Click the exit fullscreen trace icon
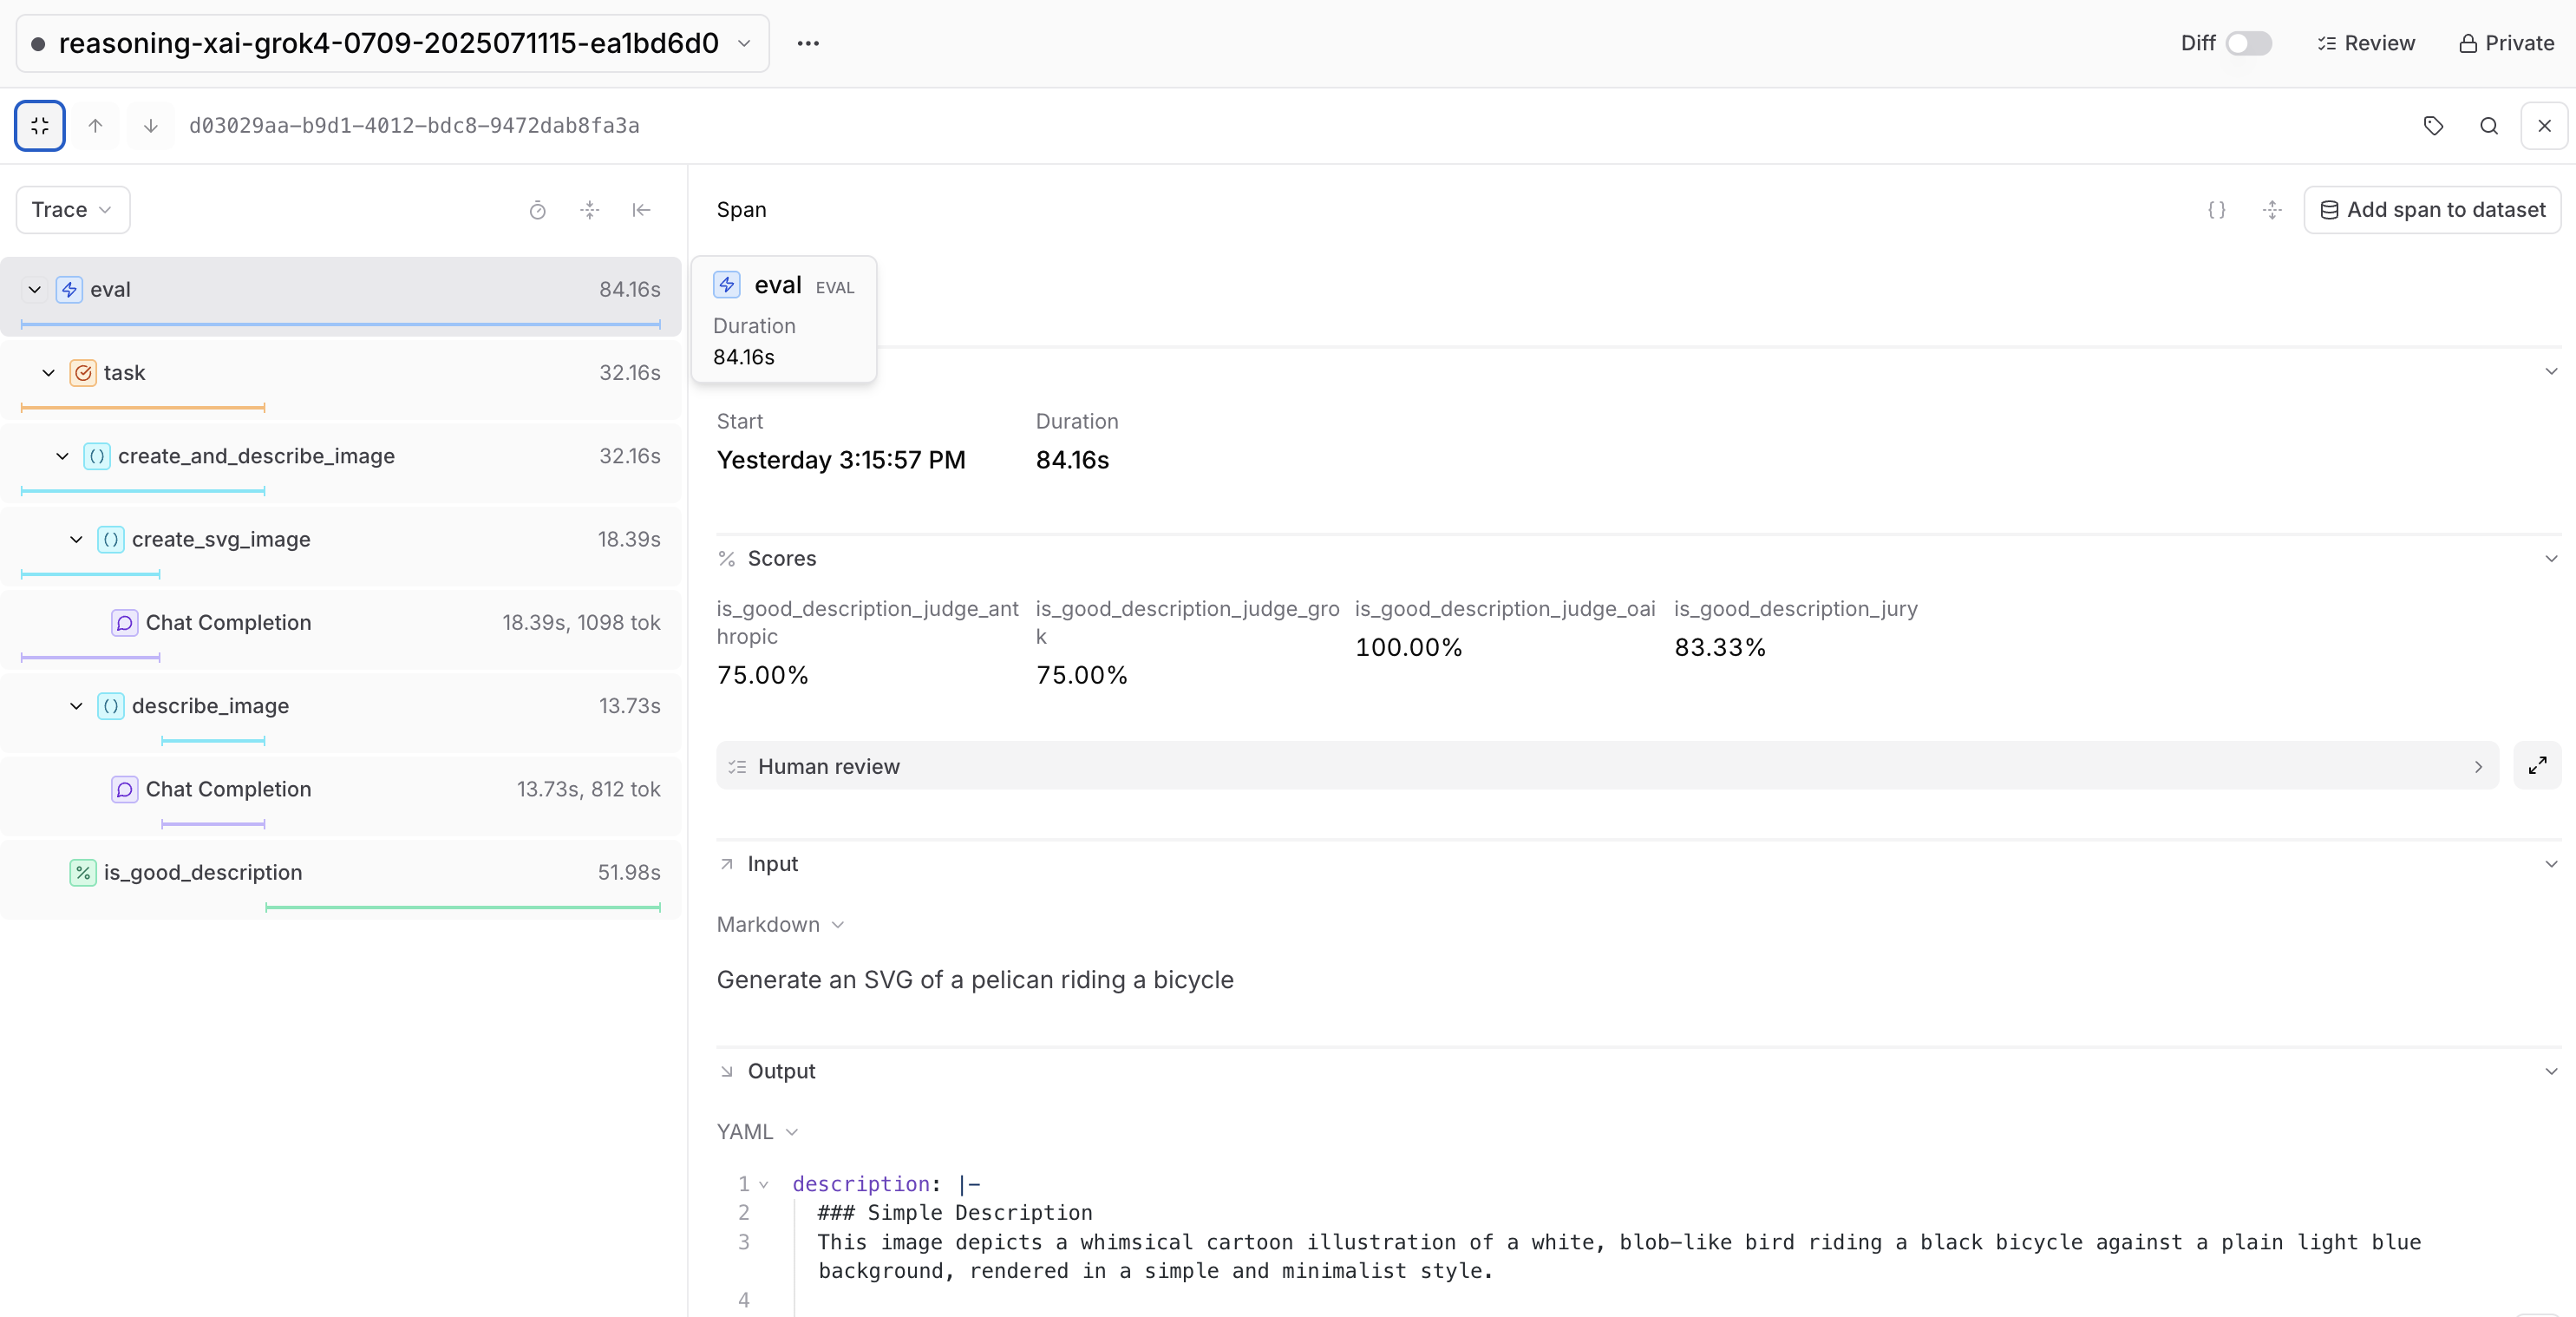 pos(40,126)
